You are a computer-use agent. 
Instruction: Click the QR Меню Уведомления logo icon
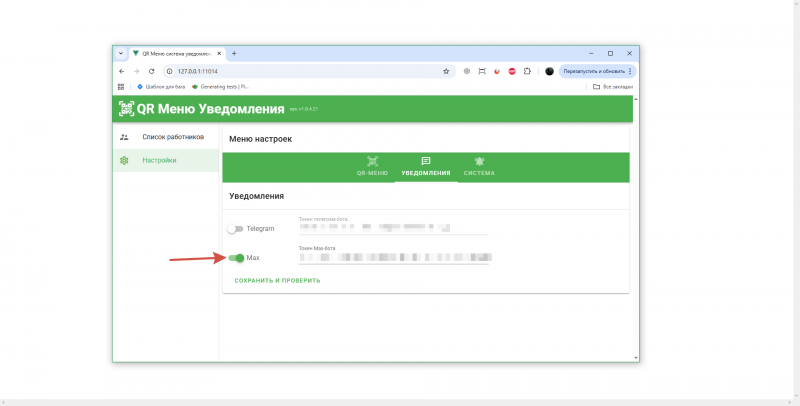[x=126, y=109]
